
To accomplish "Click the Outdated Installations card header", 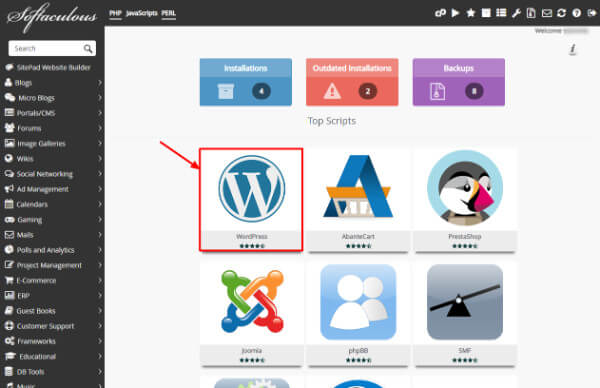I will tap(352, 68).
